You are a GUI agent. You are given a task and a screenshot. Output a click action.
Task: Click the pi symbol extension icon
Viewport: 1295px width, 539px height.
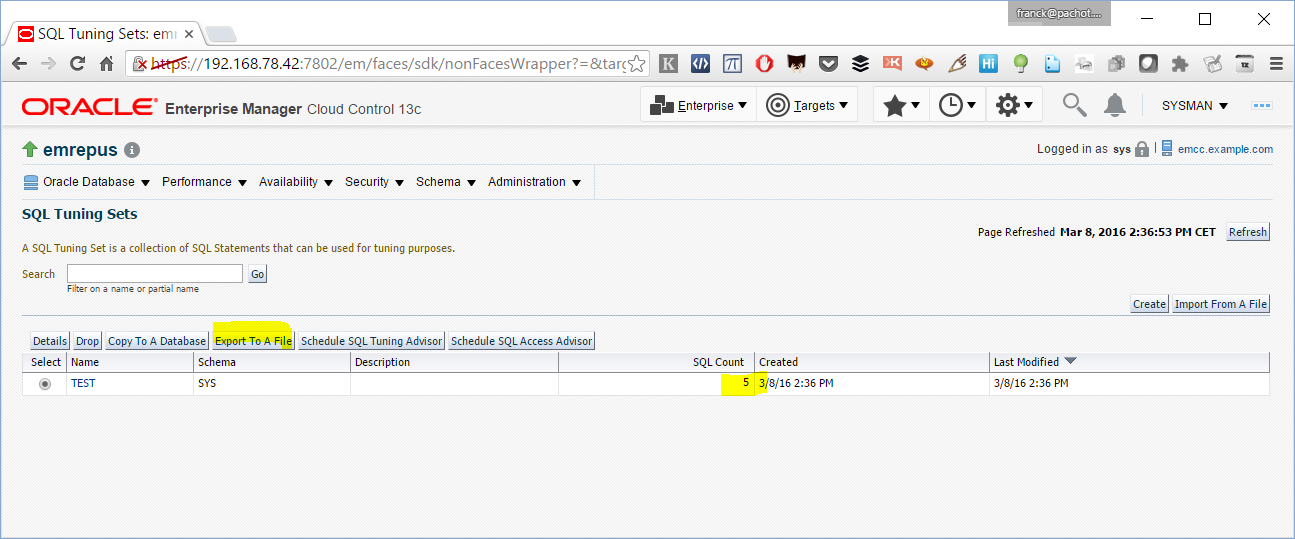tap(733, 63)
